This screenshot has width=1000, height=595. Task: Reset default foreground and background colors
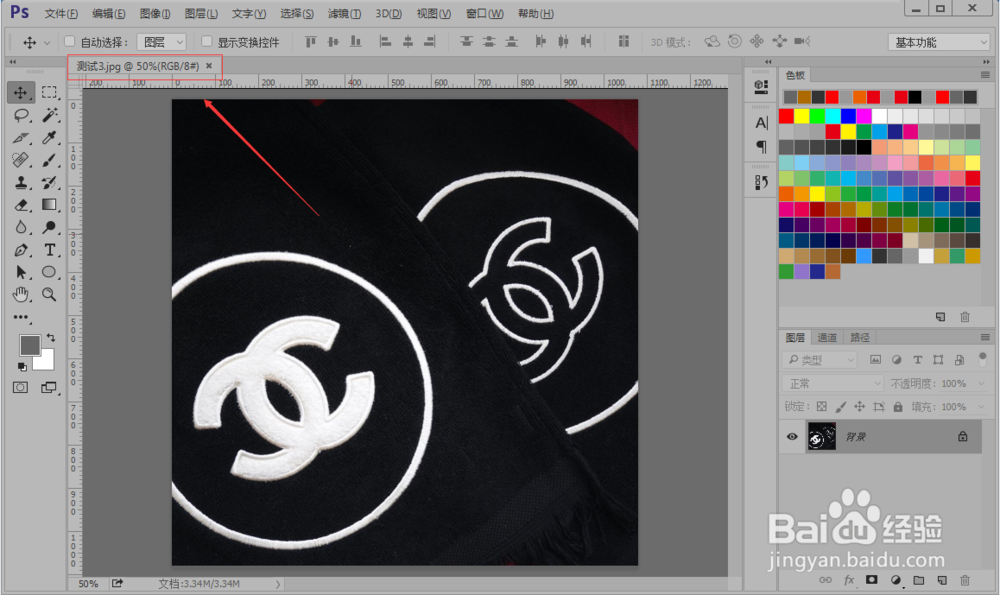[22, 367]
